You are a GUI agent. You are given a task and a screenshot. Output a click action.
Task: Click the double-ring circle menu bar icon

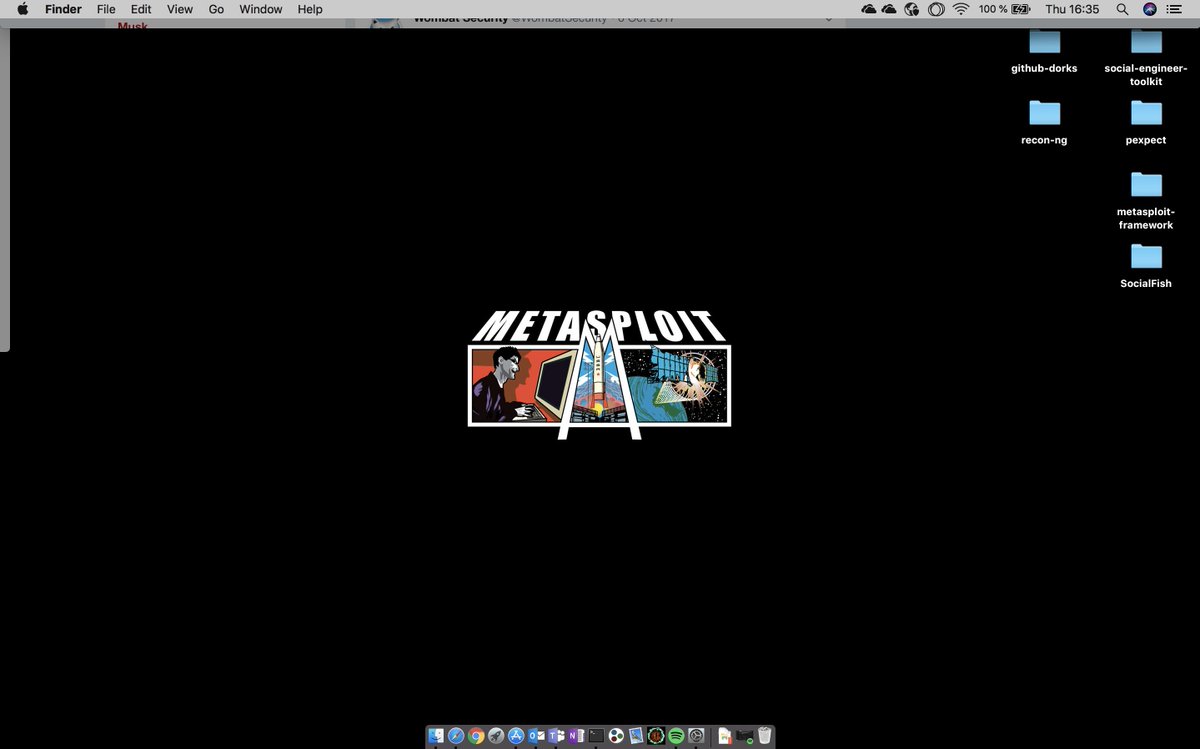[936, 9]
